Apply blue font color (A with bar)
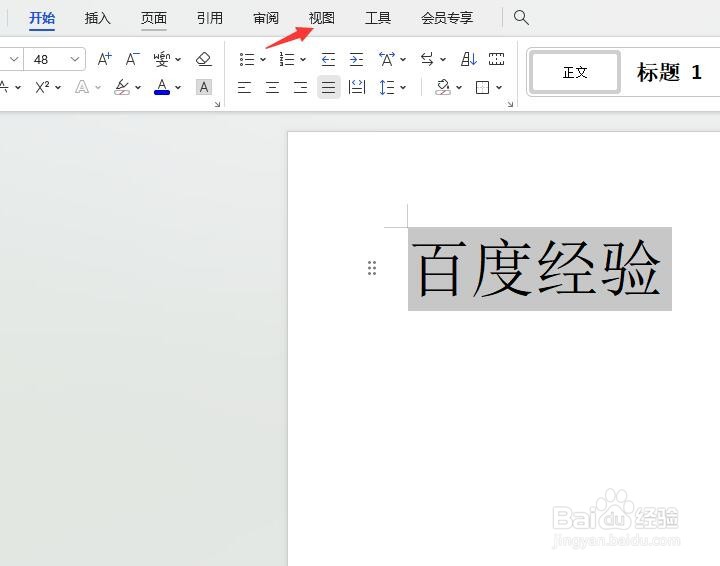 click(162, 87)
